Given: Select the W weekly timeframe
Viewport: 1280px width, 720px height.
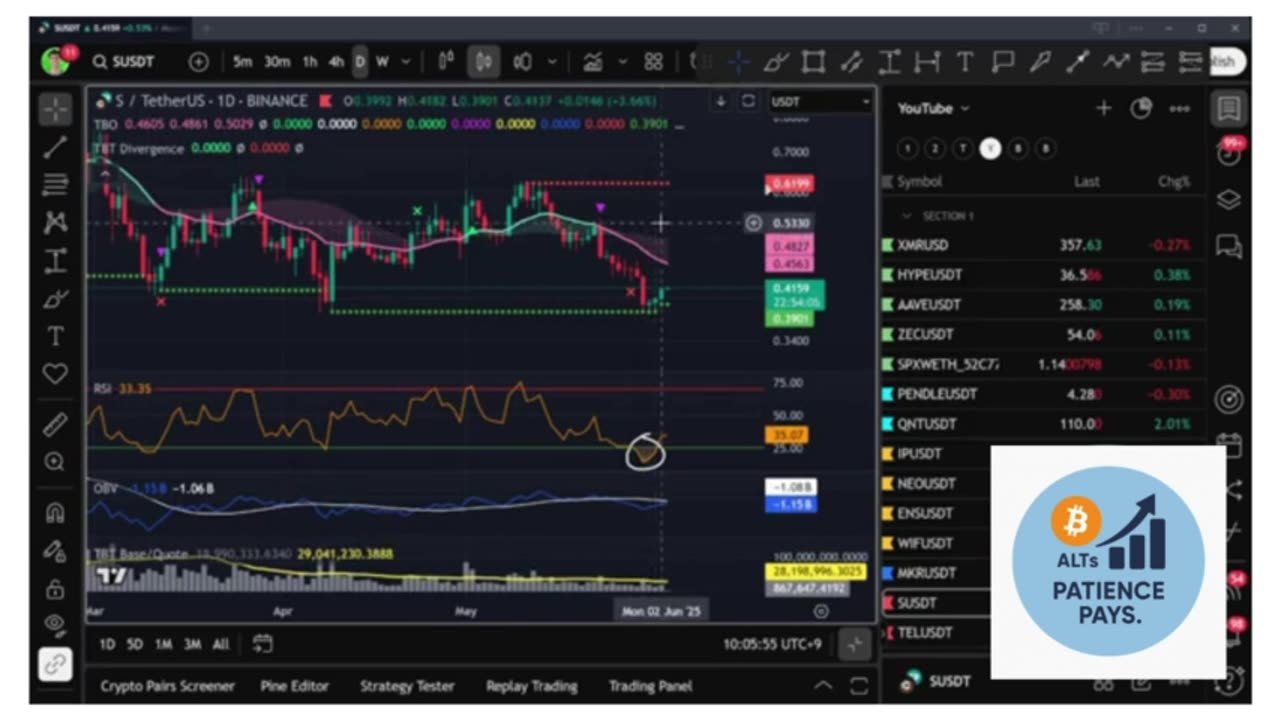Looking at the screenshot, I should (x=382, y=62).
